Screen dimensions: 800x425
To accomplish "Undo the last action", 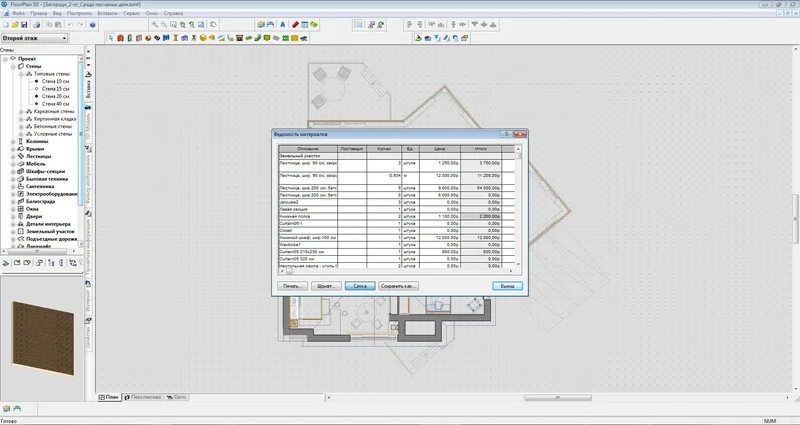I will tap(71, 24).
